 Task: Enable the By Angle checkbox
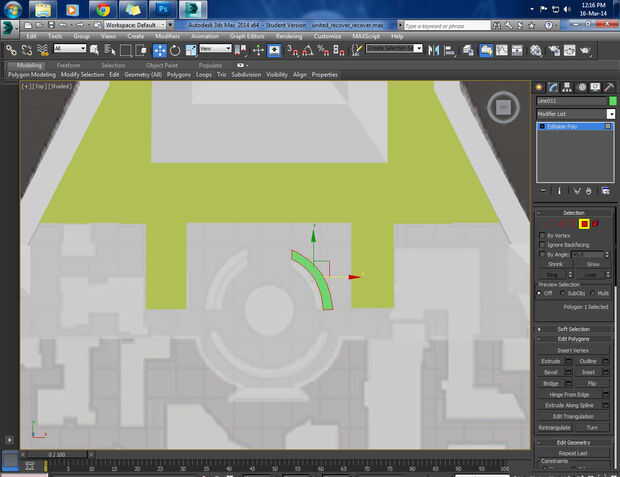tap(542, 254)
